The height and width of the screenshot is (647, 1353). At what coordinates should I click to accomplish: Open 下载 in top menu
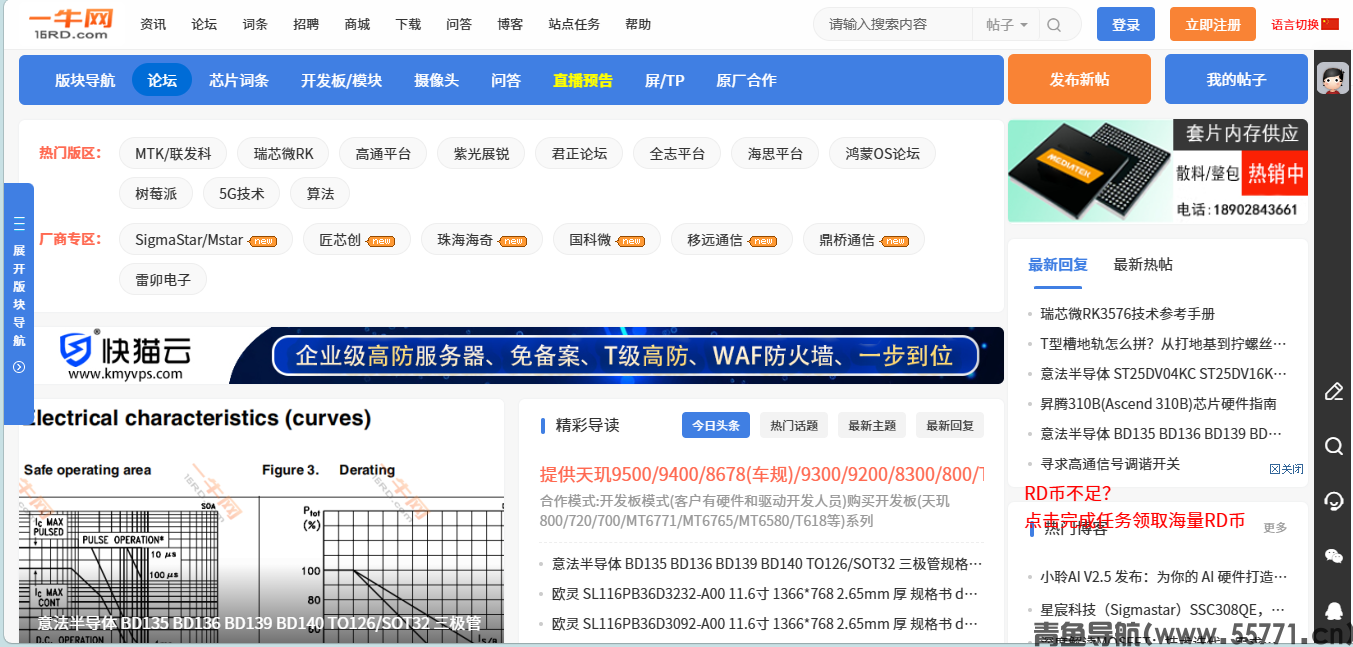click(408, 24)
